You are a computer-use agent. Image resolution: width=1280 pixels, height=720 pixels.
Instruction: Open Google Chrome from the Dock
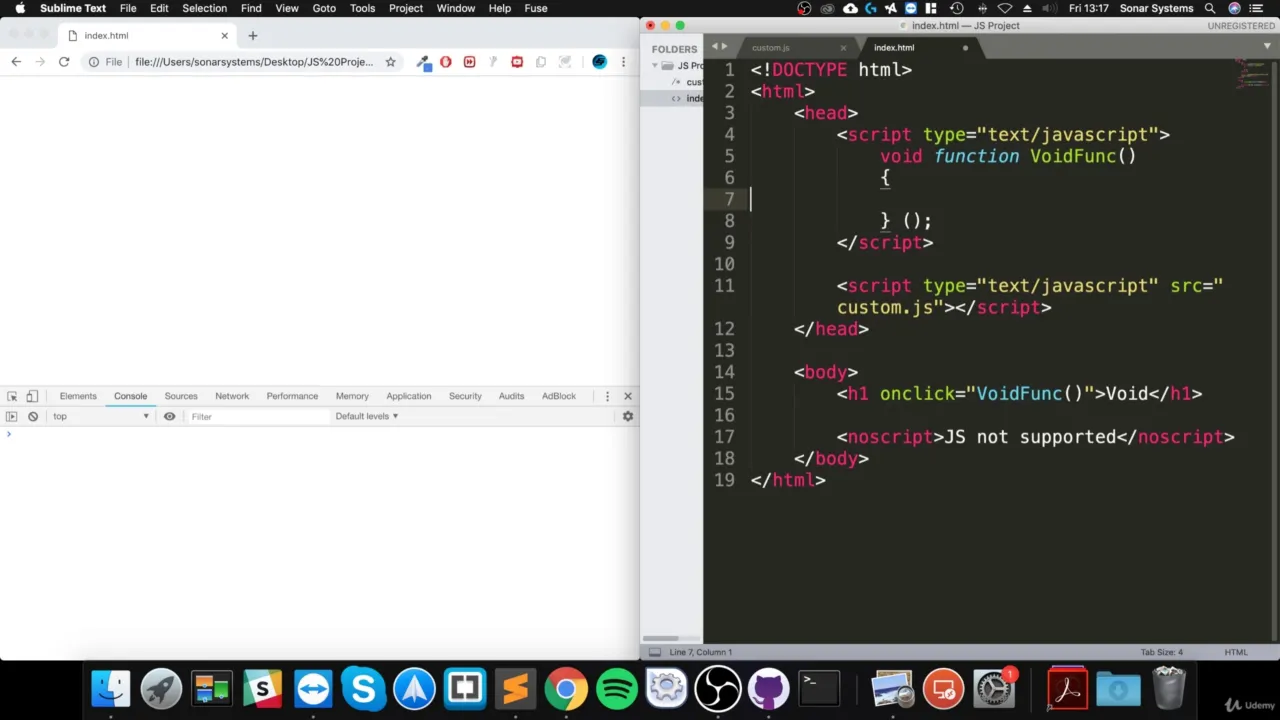[x=566, y=689]
